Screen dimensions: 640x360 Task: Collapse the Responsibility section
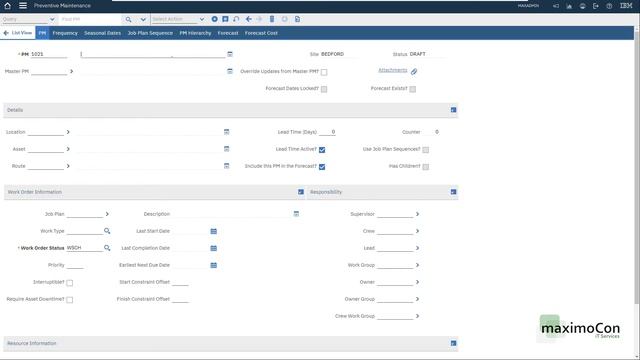tap(453, 192)
